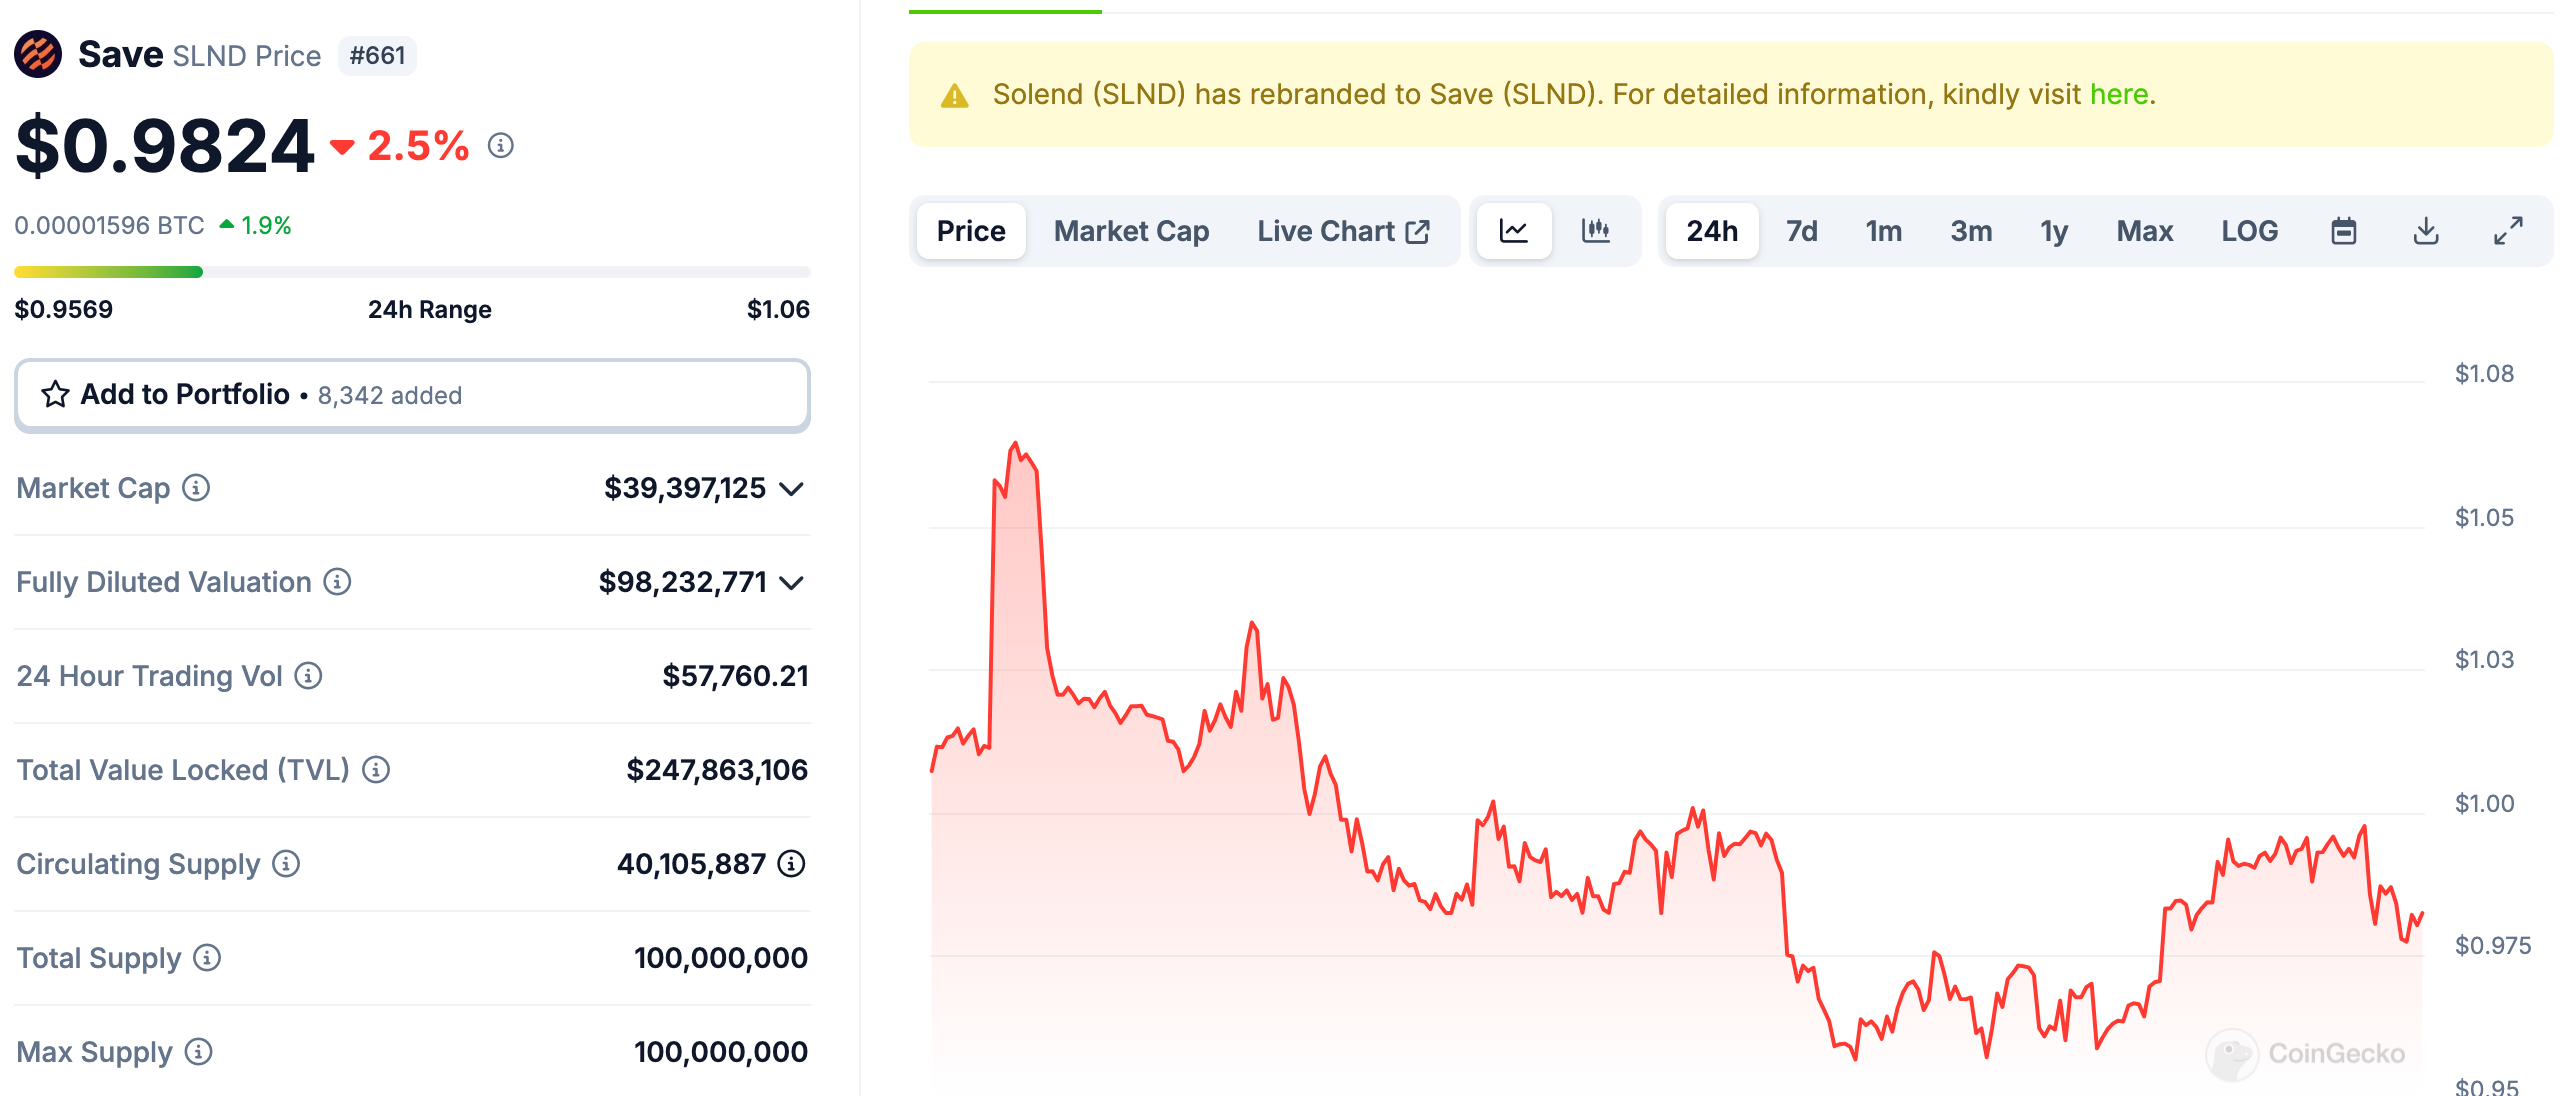The width and height of the screenshot is (2576, 1096).
Task: Click Max Supply info icon
Action: [x=199, y=1052]
